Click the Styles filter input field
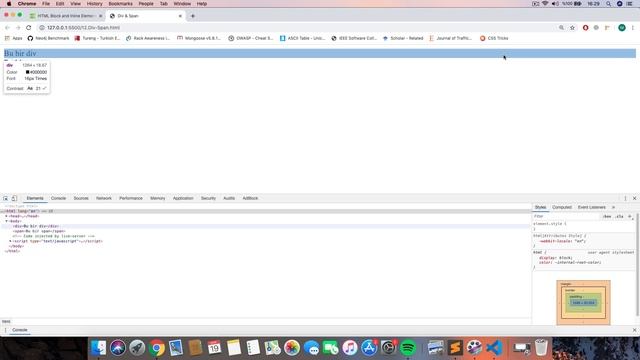The image size is (640, 360). tap(565, 216)
